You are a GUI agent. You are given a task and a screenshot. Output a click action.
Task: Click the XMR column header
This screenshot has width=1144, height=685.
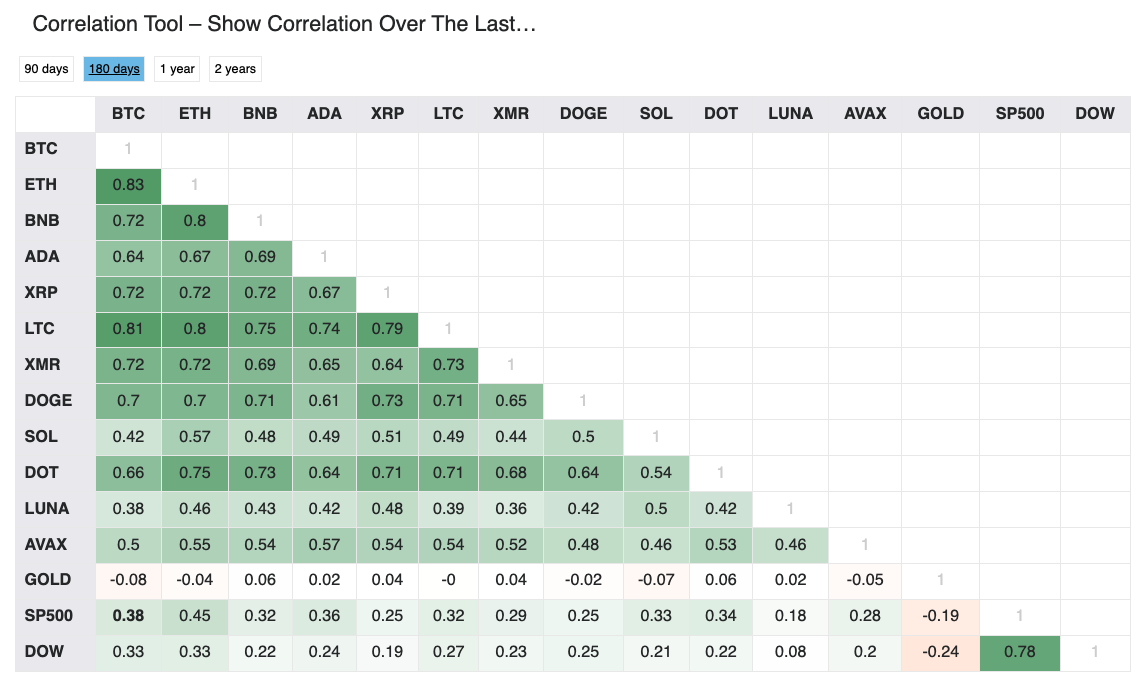coord(511,114)
